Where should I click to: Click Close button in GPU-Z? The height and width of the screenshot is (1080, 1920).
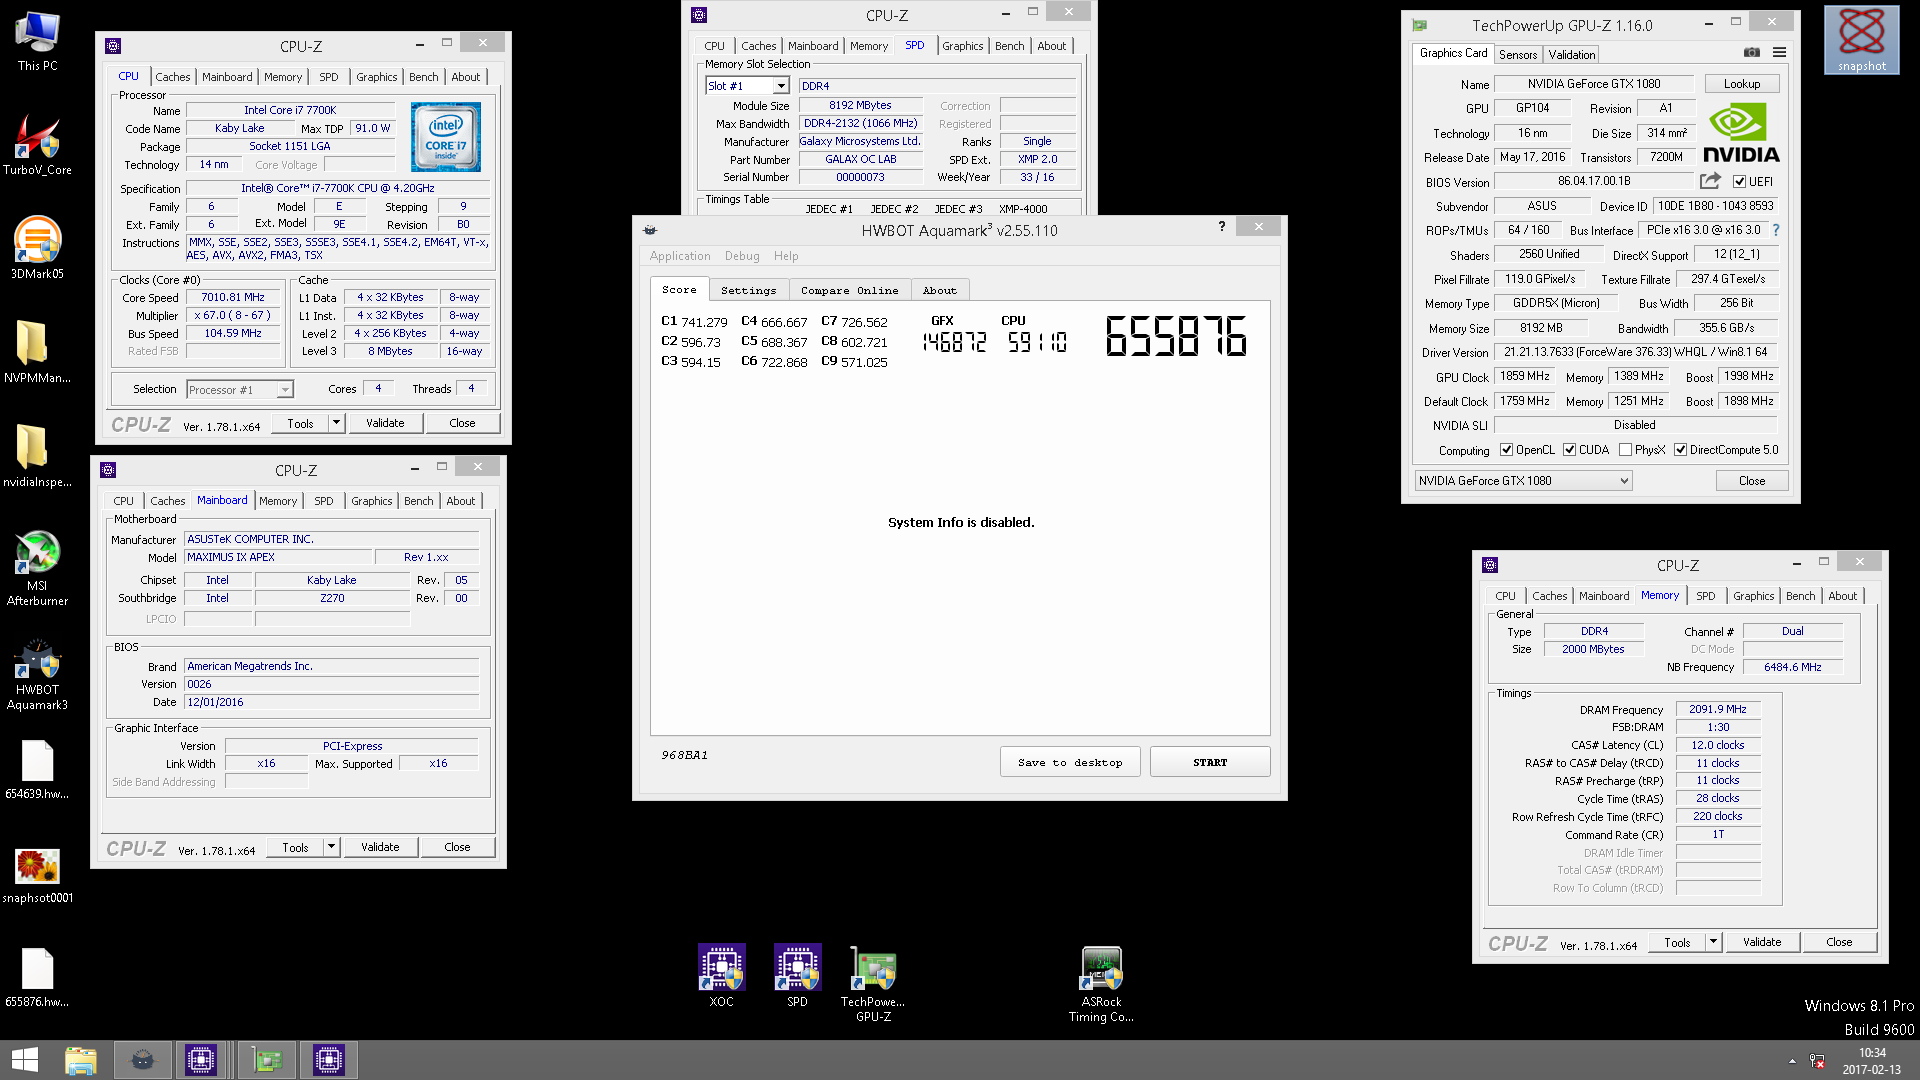coord(1751,481)
